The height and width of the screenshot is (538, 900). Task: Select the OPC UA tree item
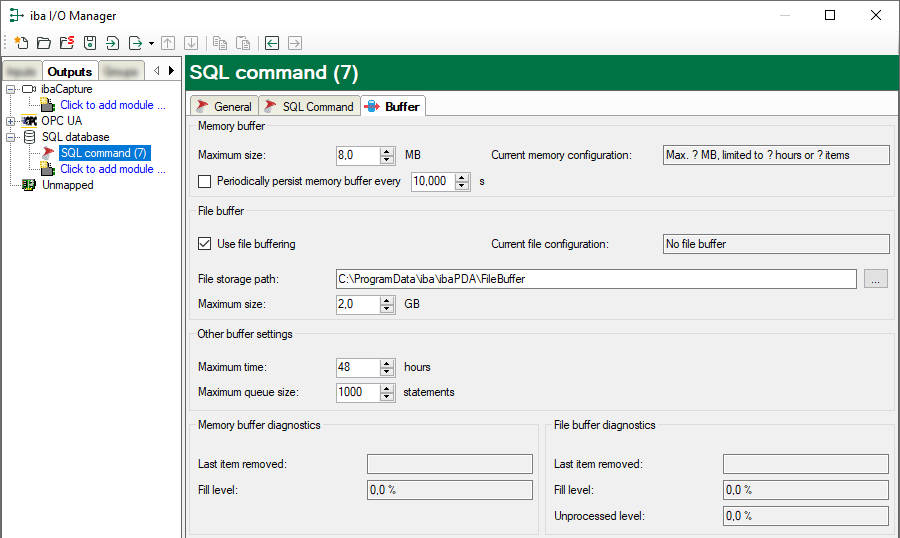pyautogui.click(x=61, y=121)
